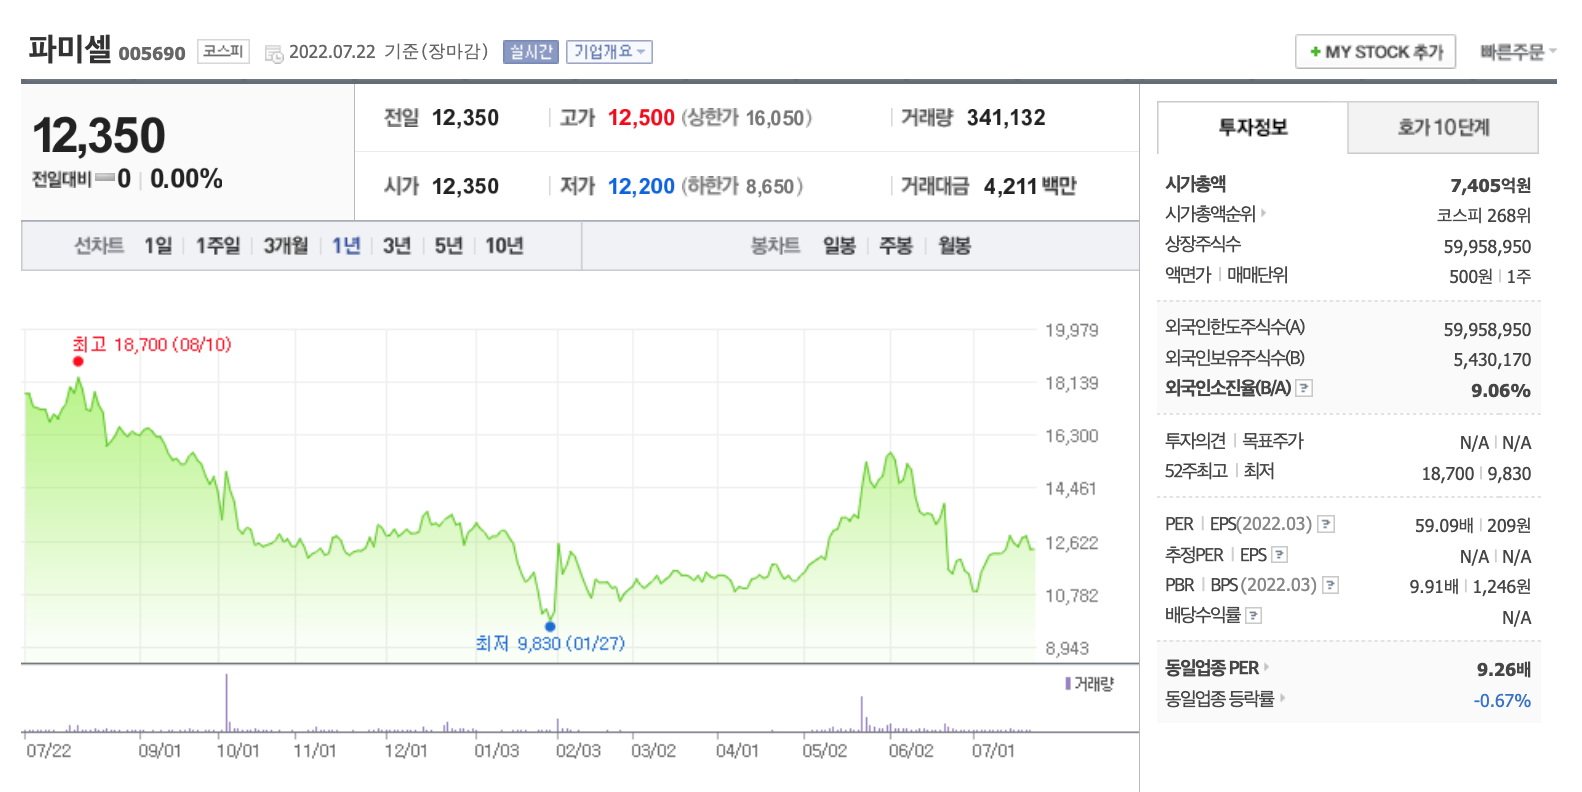Expand 동일업종 PER arrow link

[x=1266, y=666]
